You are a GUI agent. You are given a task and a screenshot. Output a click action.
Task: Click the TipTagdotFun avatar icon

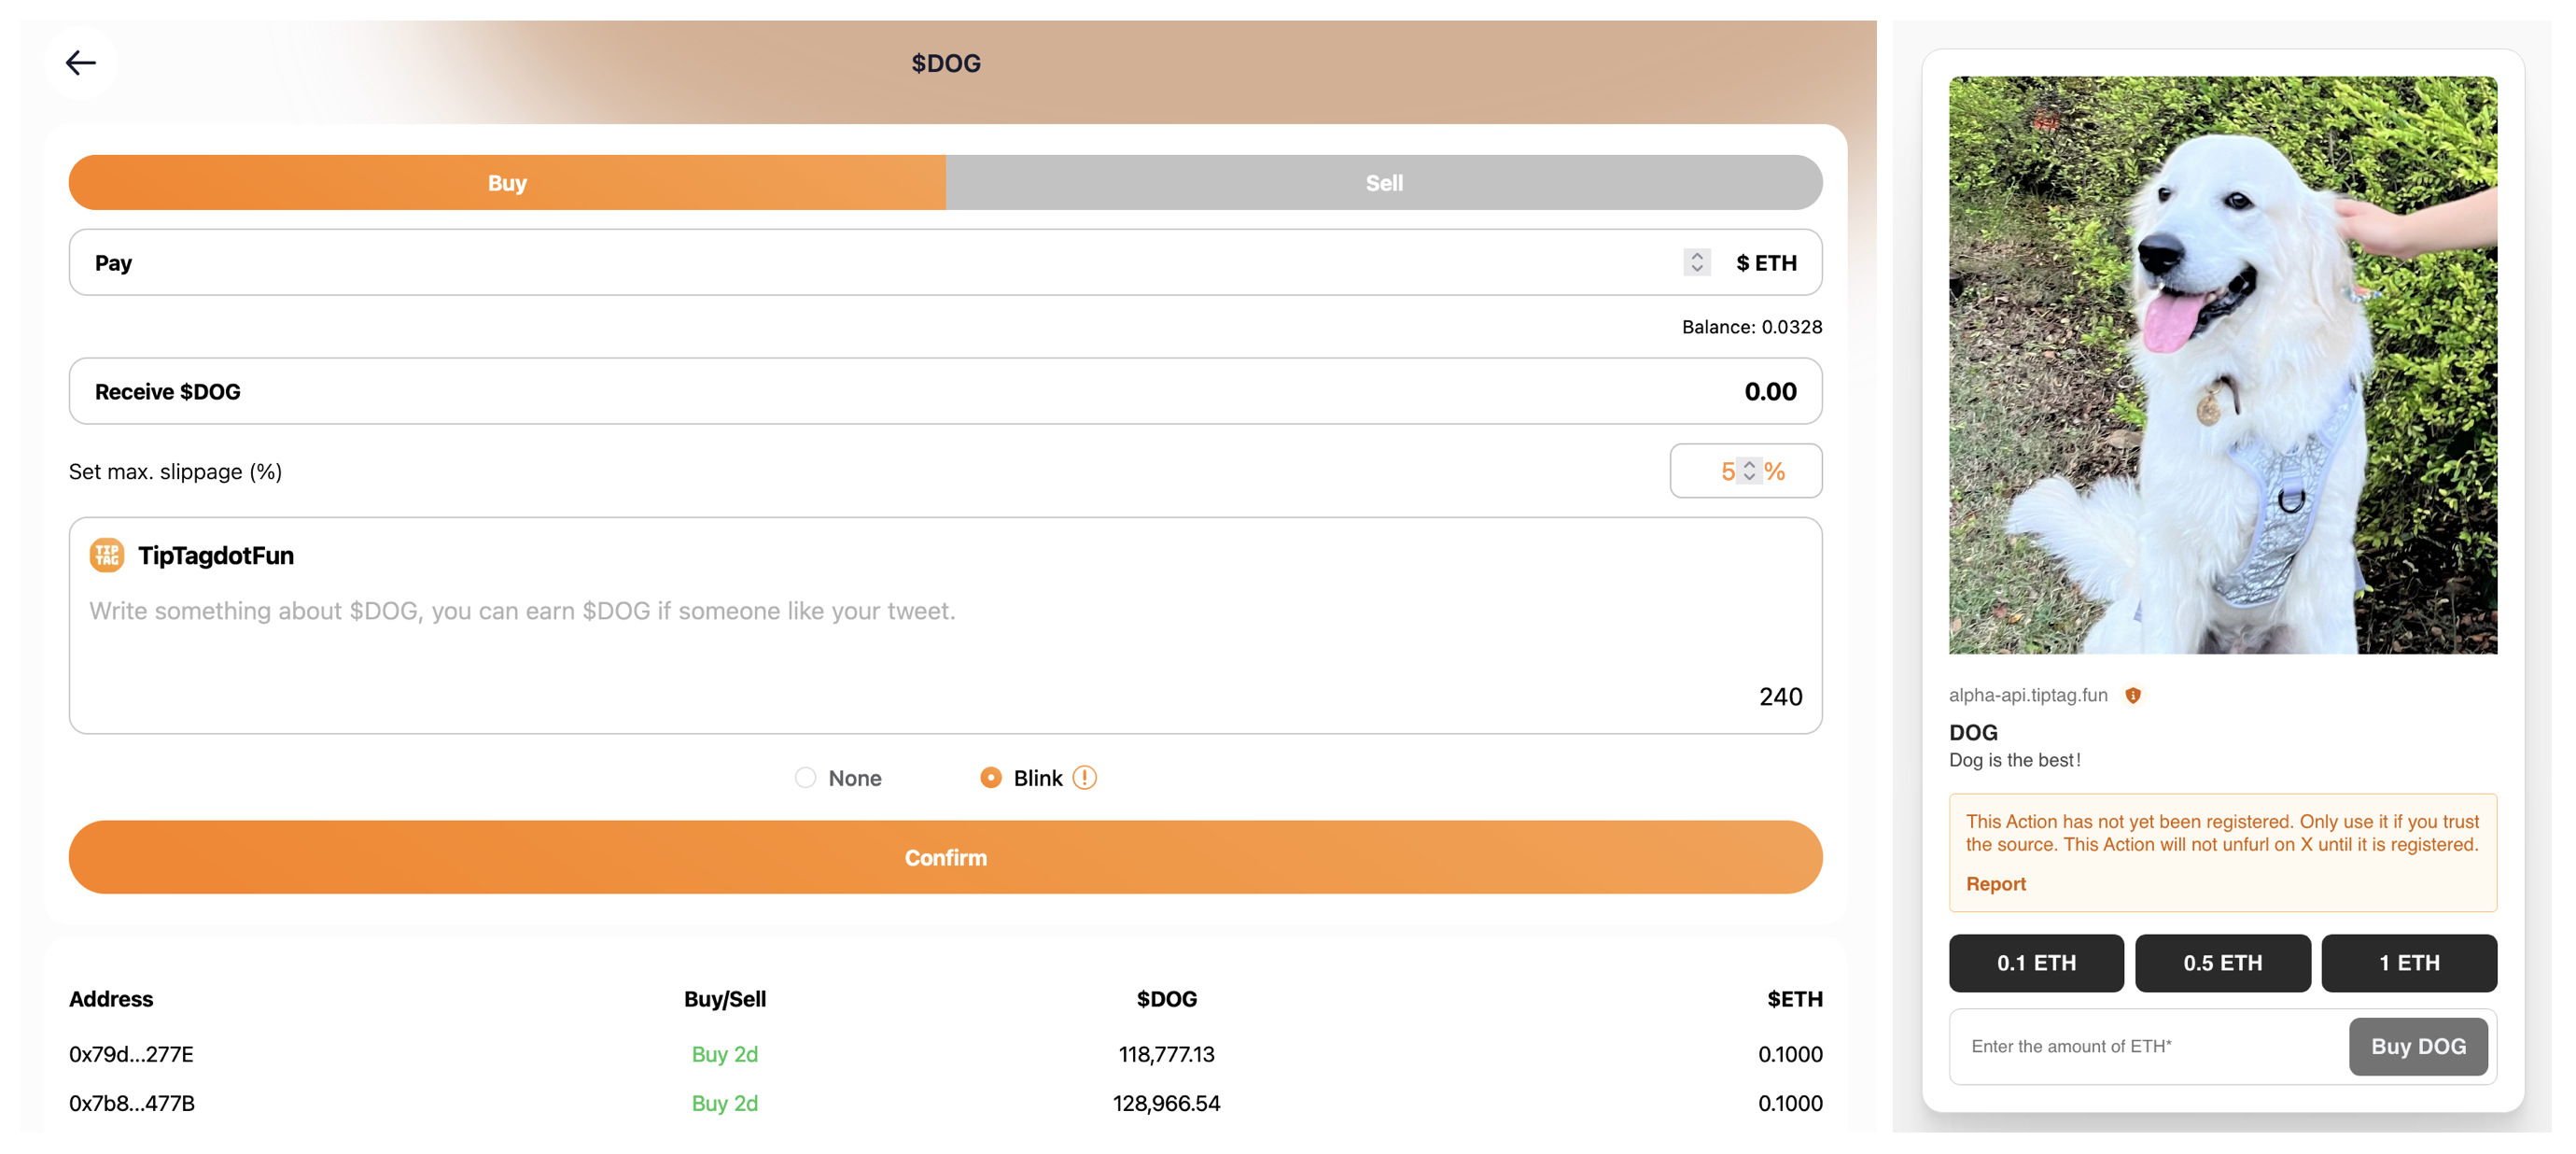coord(107,555)
